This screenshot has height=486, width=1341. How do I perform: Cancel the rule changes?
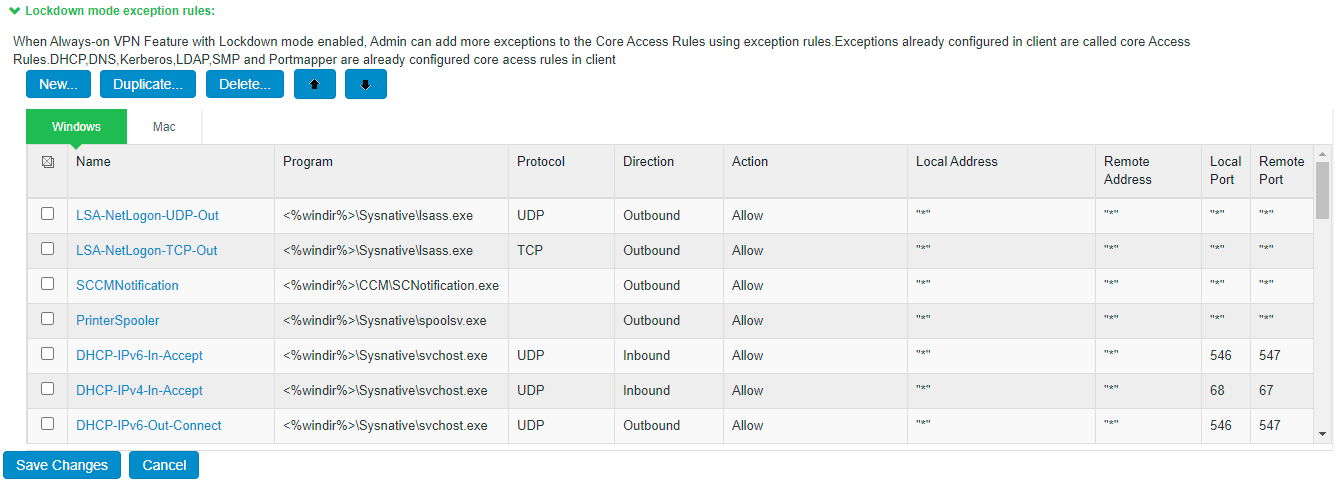click(164, 465)
